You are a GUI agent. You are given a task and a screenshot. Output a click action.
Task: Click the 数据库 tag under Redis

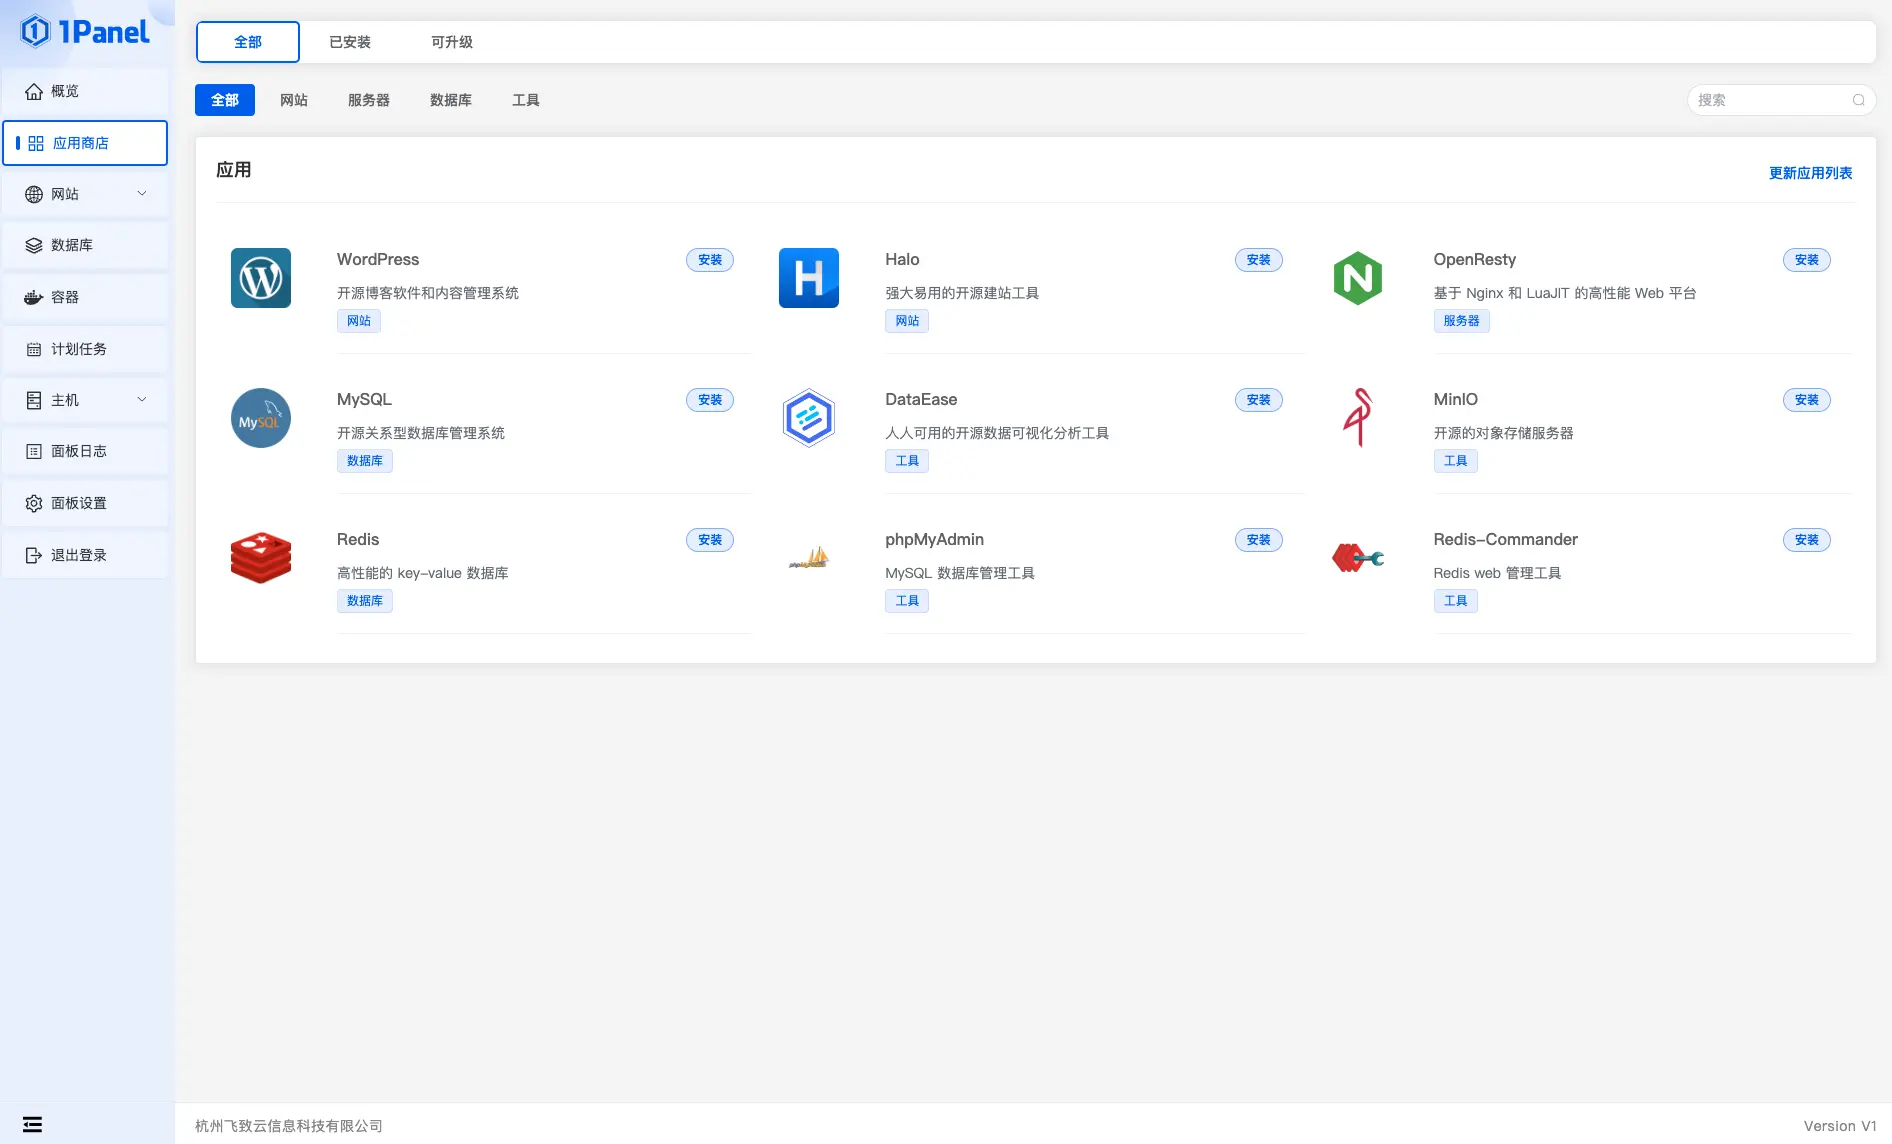click(365, 601)
